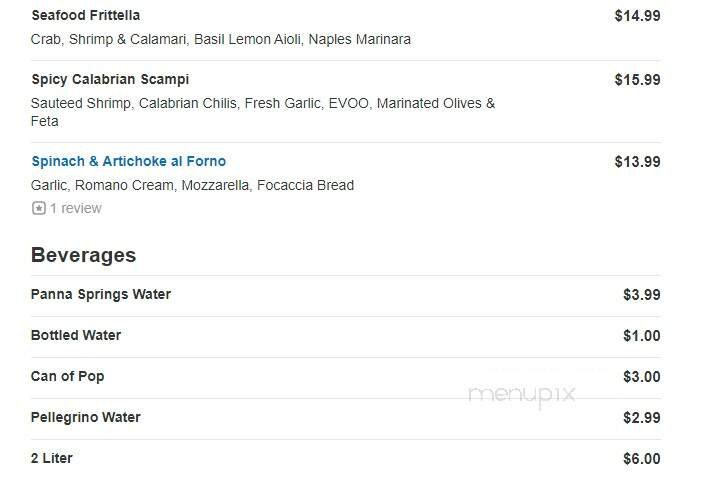Click the $3.99 Panna Springs price
The width and height of the screenshot is (701, 477).
641,295
